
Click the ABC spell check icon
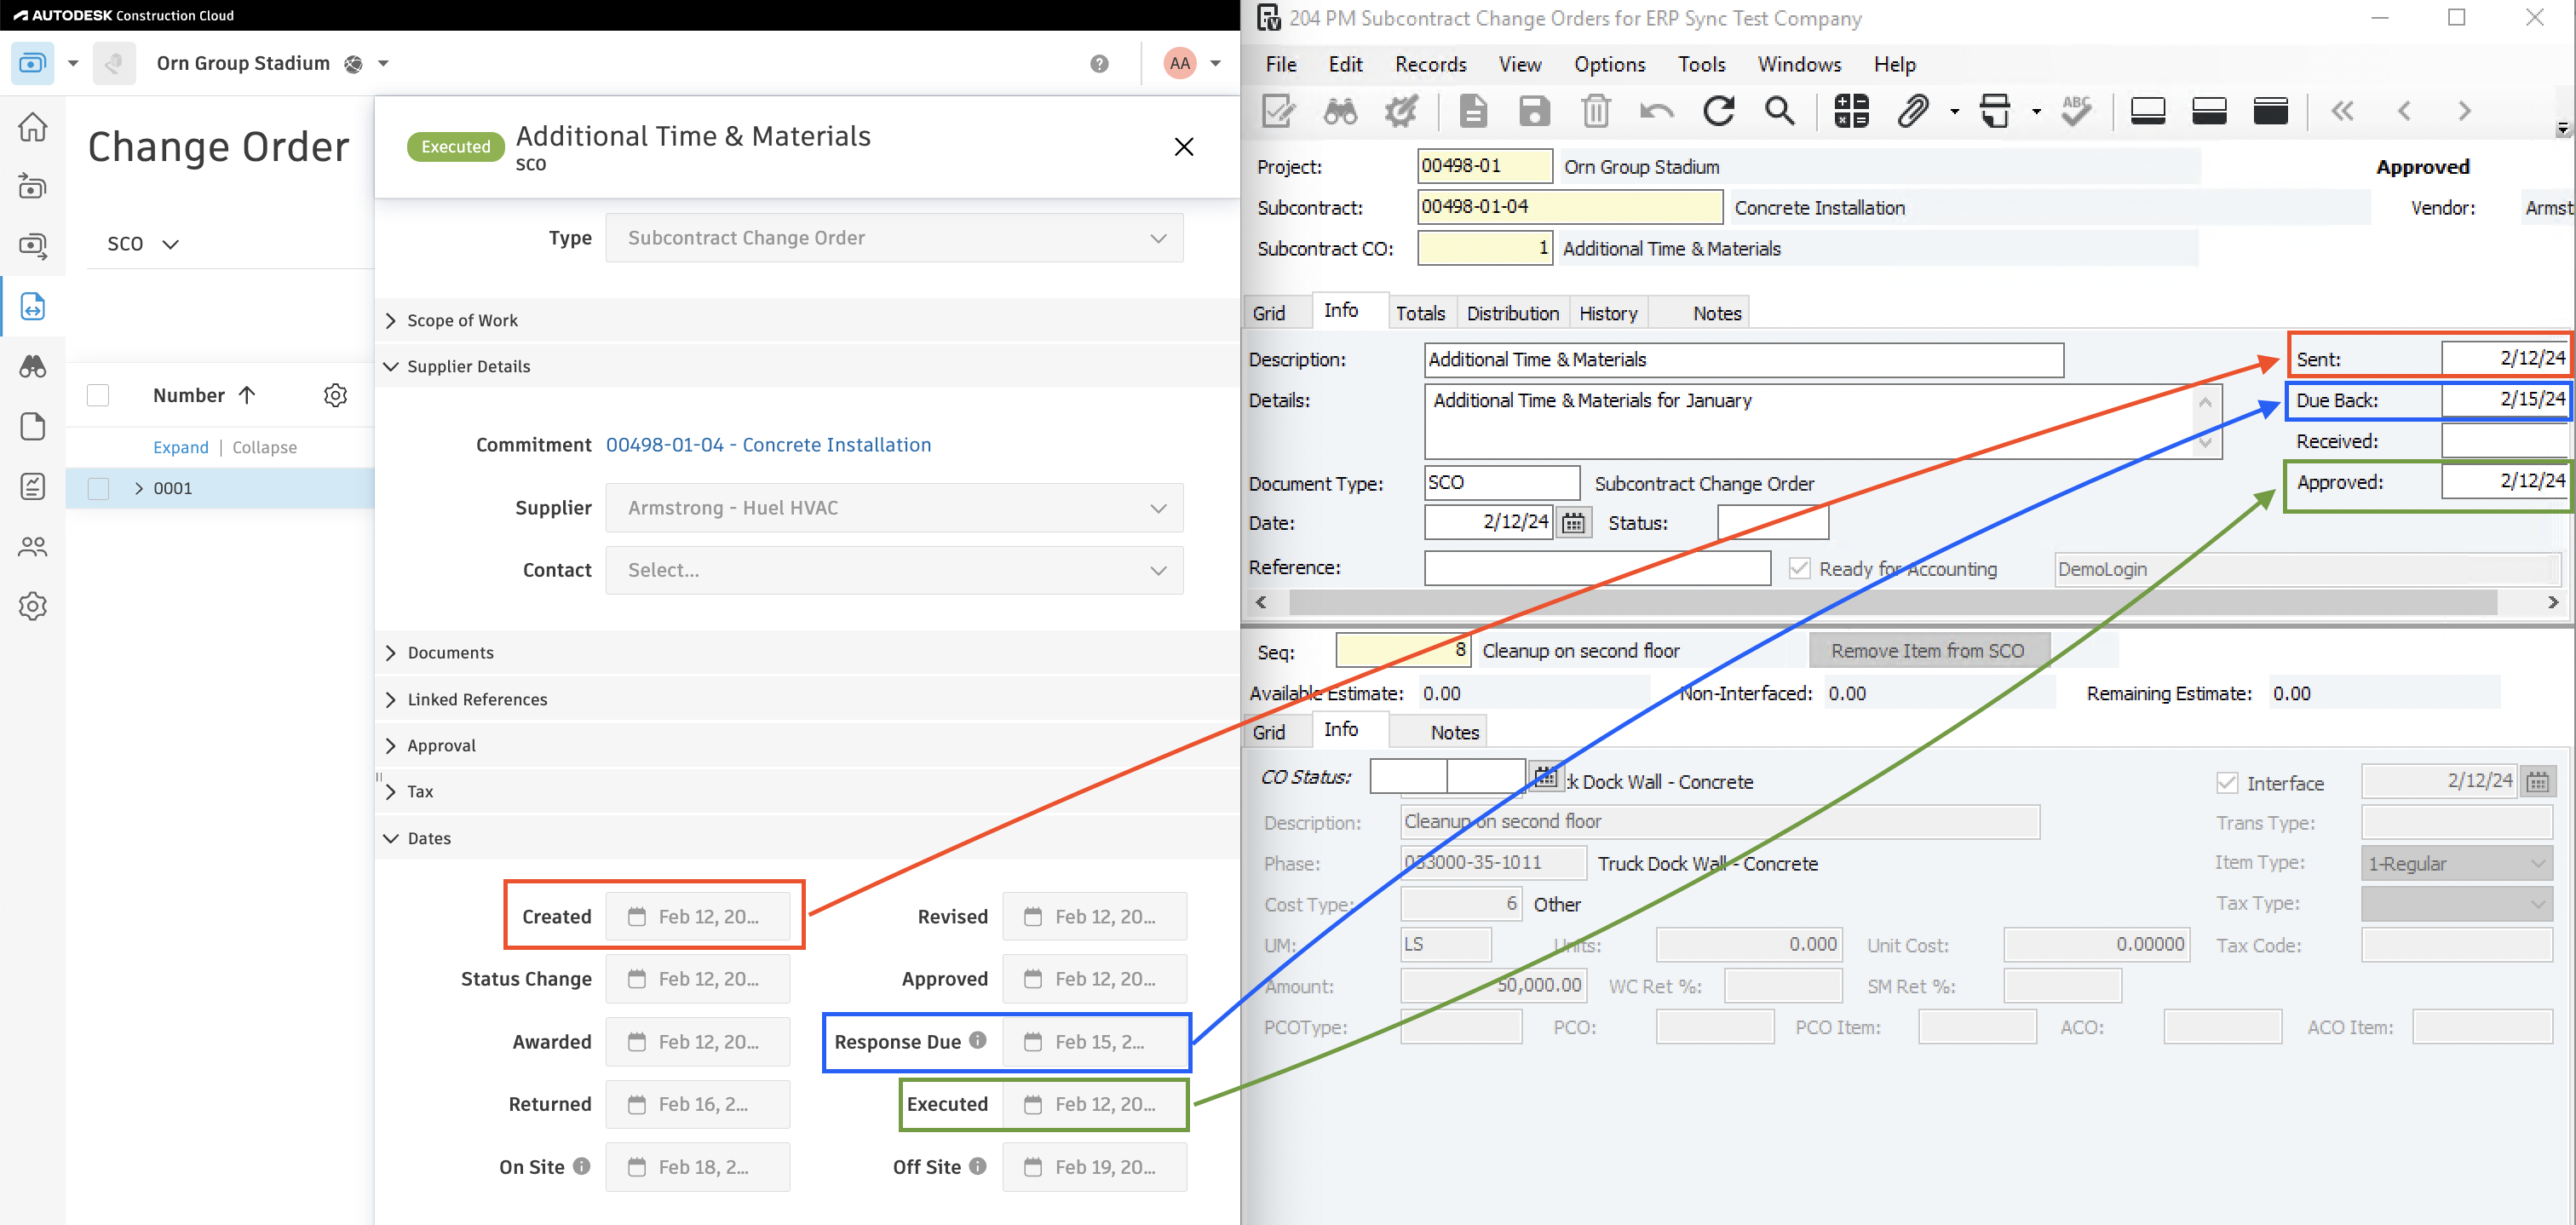(x=2077, y=111)
